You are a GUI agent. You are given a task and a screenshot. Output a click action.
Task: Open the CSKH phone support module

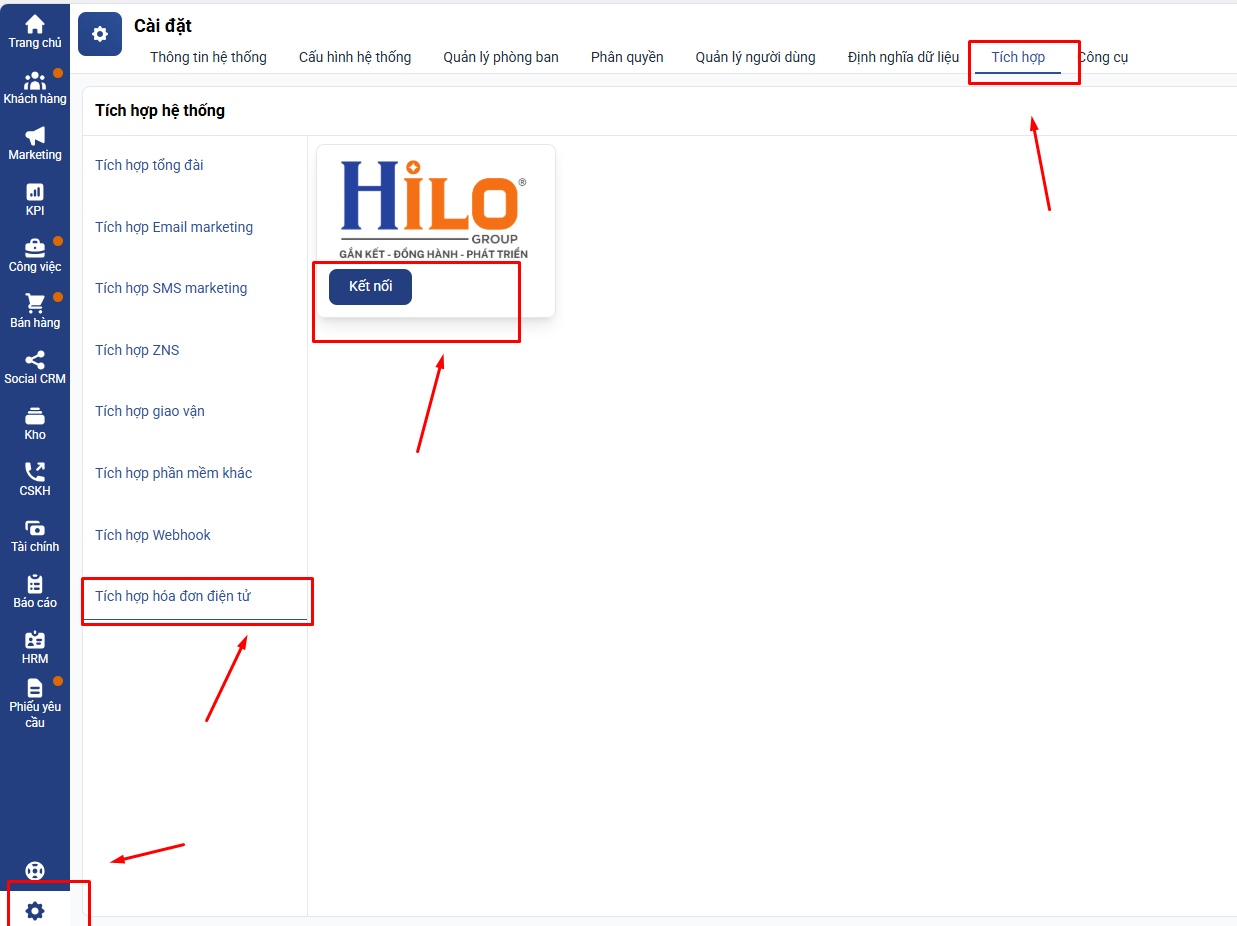35,479
